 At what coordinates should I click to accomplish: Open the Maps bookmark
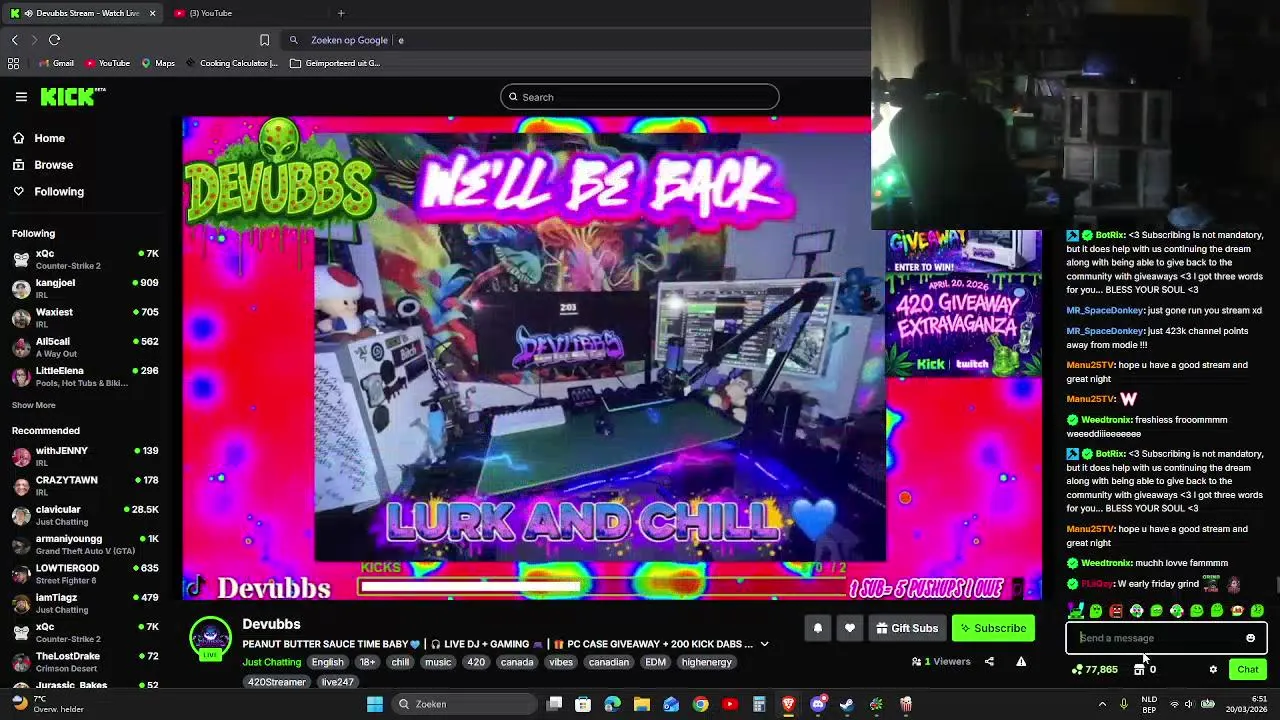click(158, 63)
